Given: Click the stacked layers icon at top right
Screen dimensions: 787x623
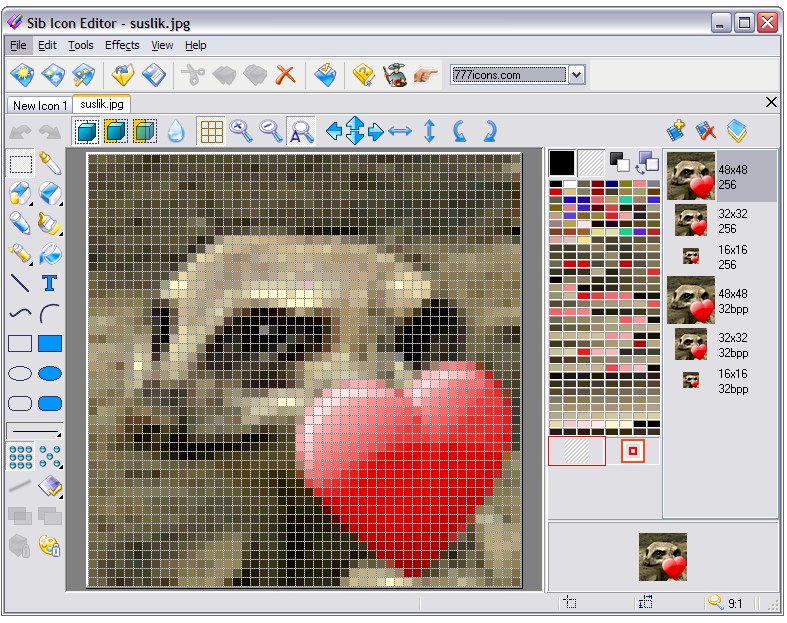Looking at the screenshot, I should tap(736, 132).
